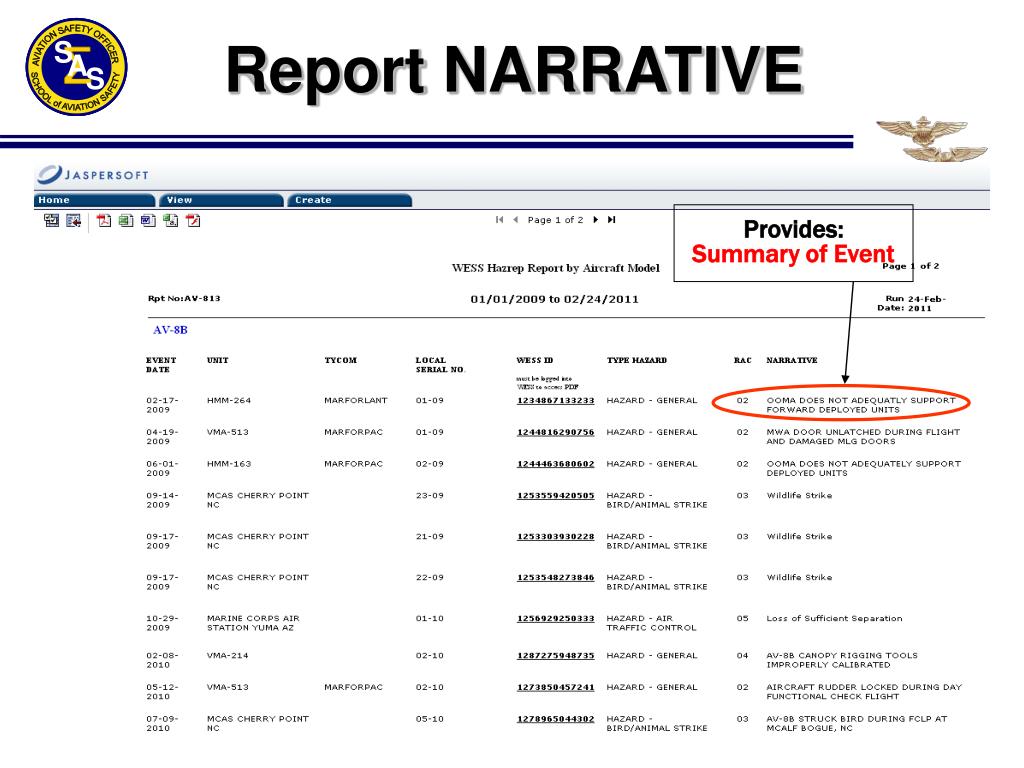1024x768 pixels.
Task: Click the 'Rpt No:AV-813' text
Action: [184, 298]
